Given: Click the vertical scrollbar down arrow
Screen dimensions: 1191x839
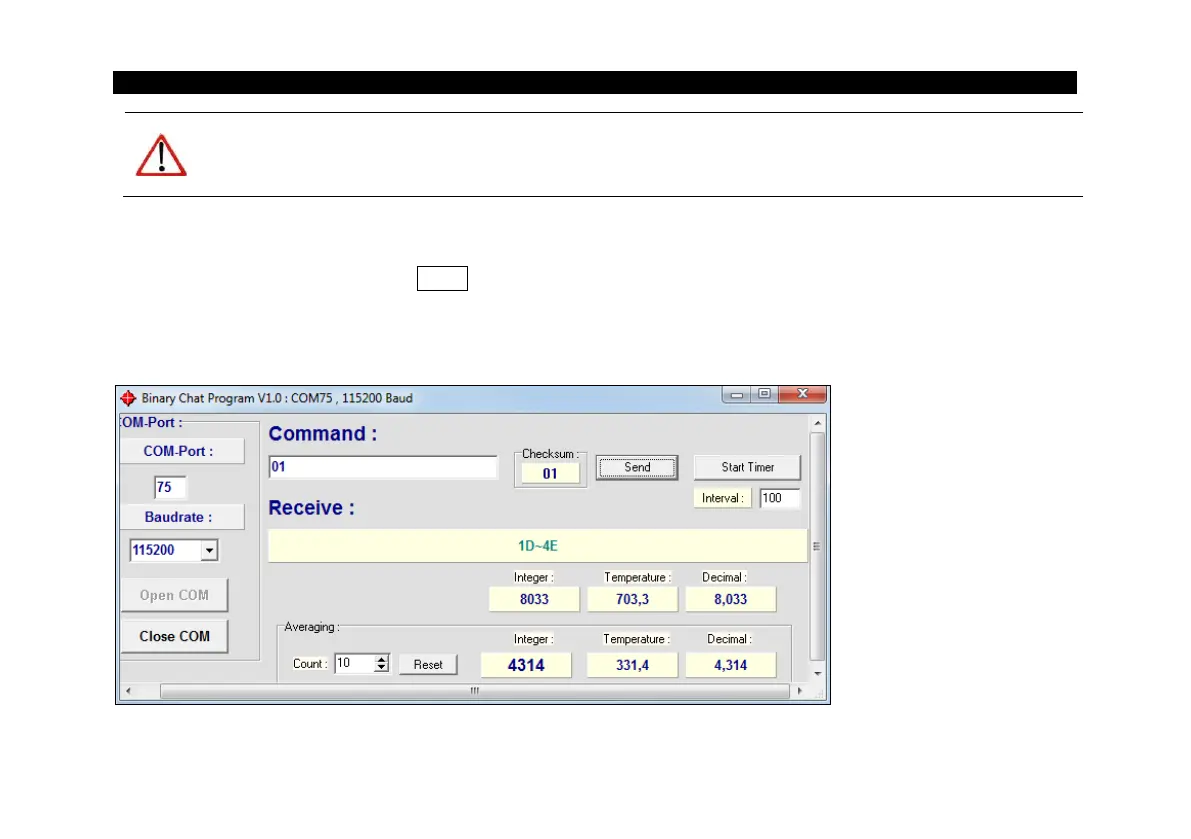Looking at the screenshot, I should pos(817,673).
